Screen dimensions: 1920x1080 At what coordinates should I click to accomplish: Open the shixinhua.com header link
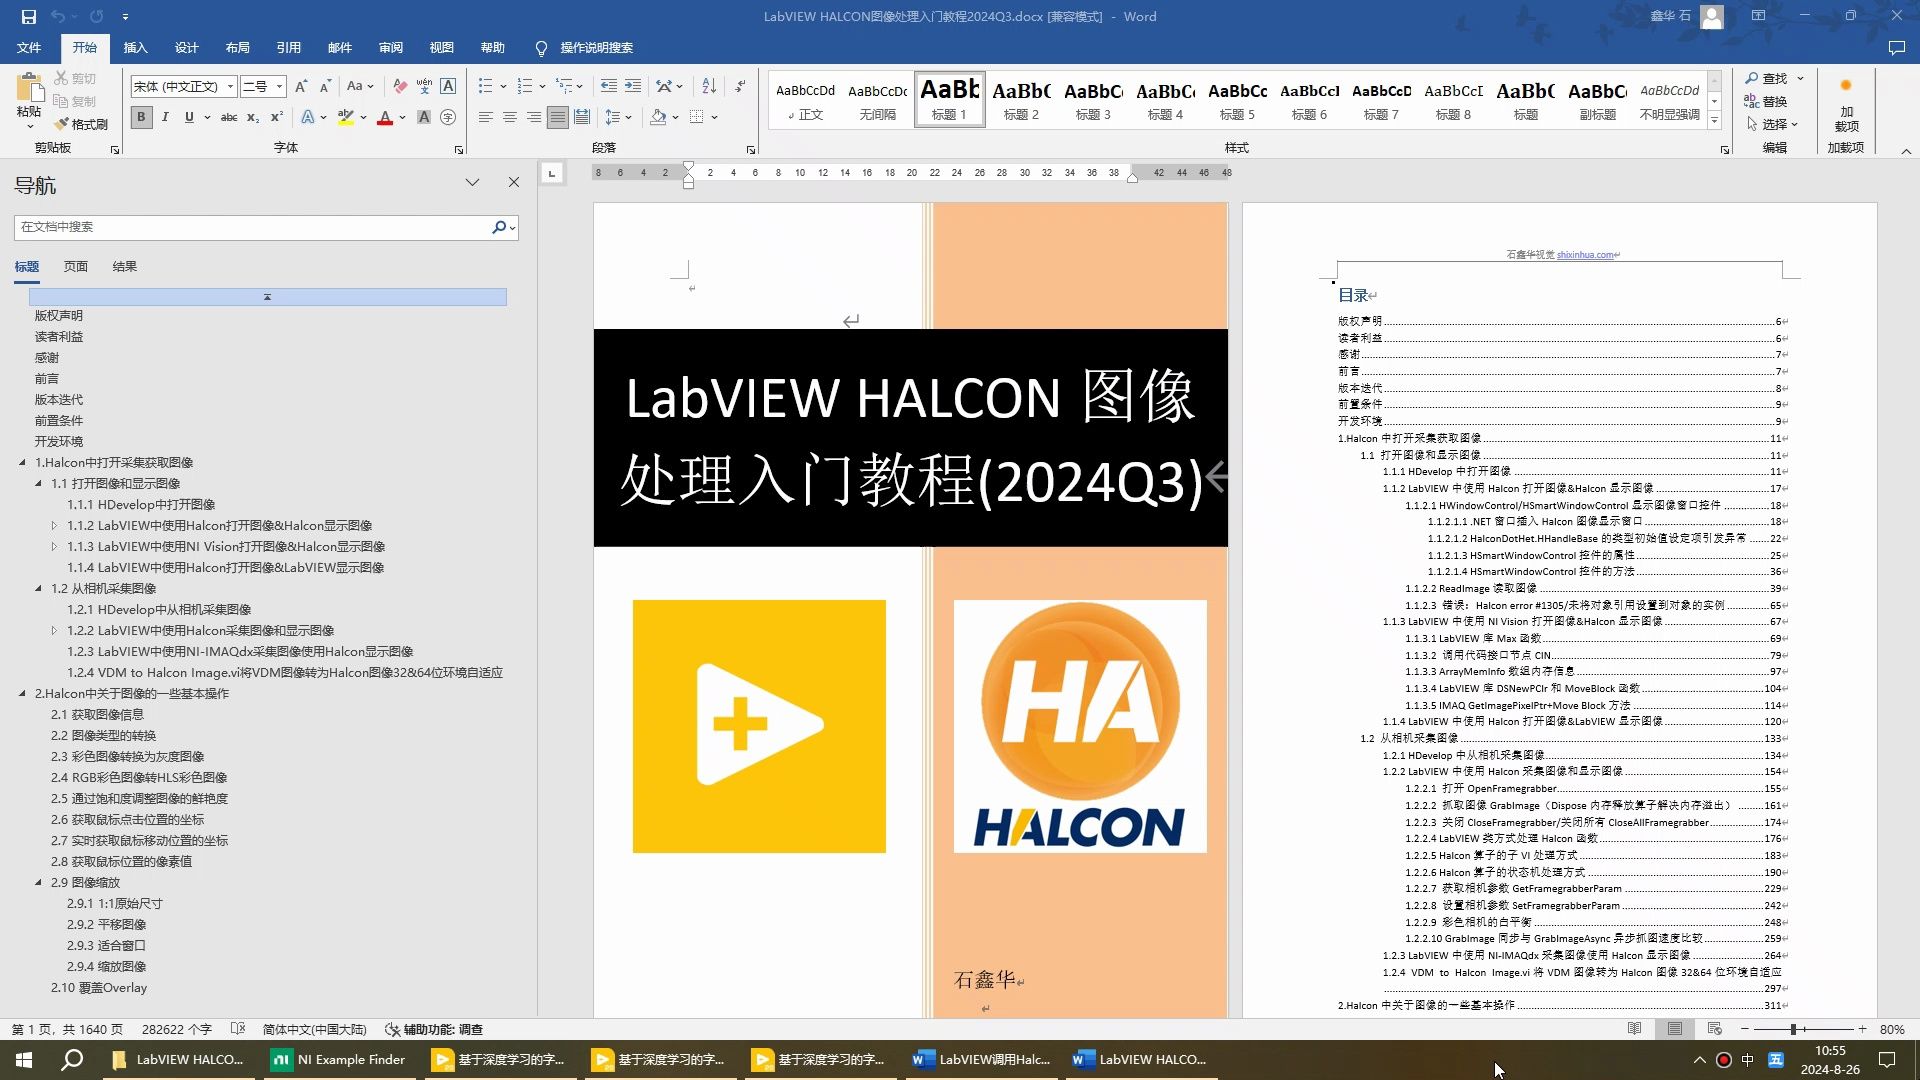(x=1585, y=255)
